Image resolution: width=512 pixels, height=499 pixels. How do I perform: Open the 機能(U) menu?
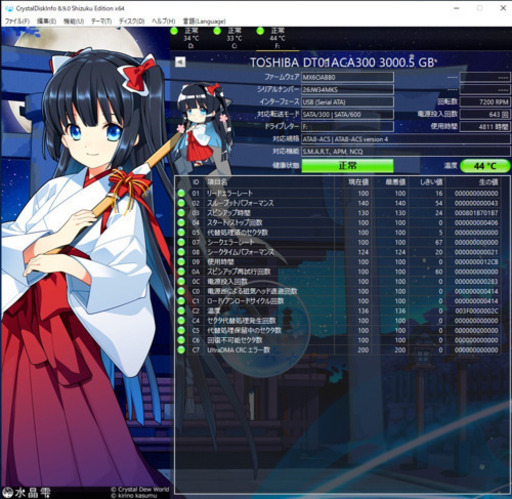coord(74,21)
